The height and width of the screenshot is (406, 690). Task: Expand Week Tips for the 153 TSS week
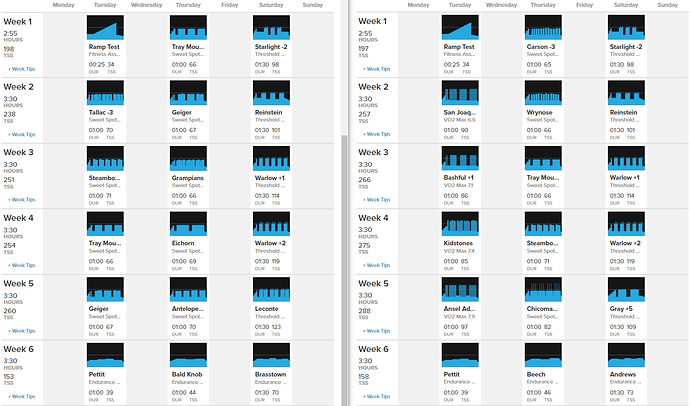coord(22,396)
